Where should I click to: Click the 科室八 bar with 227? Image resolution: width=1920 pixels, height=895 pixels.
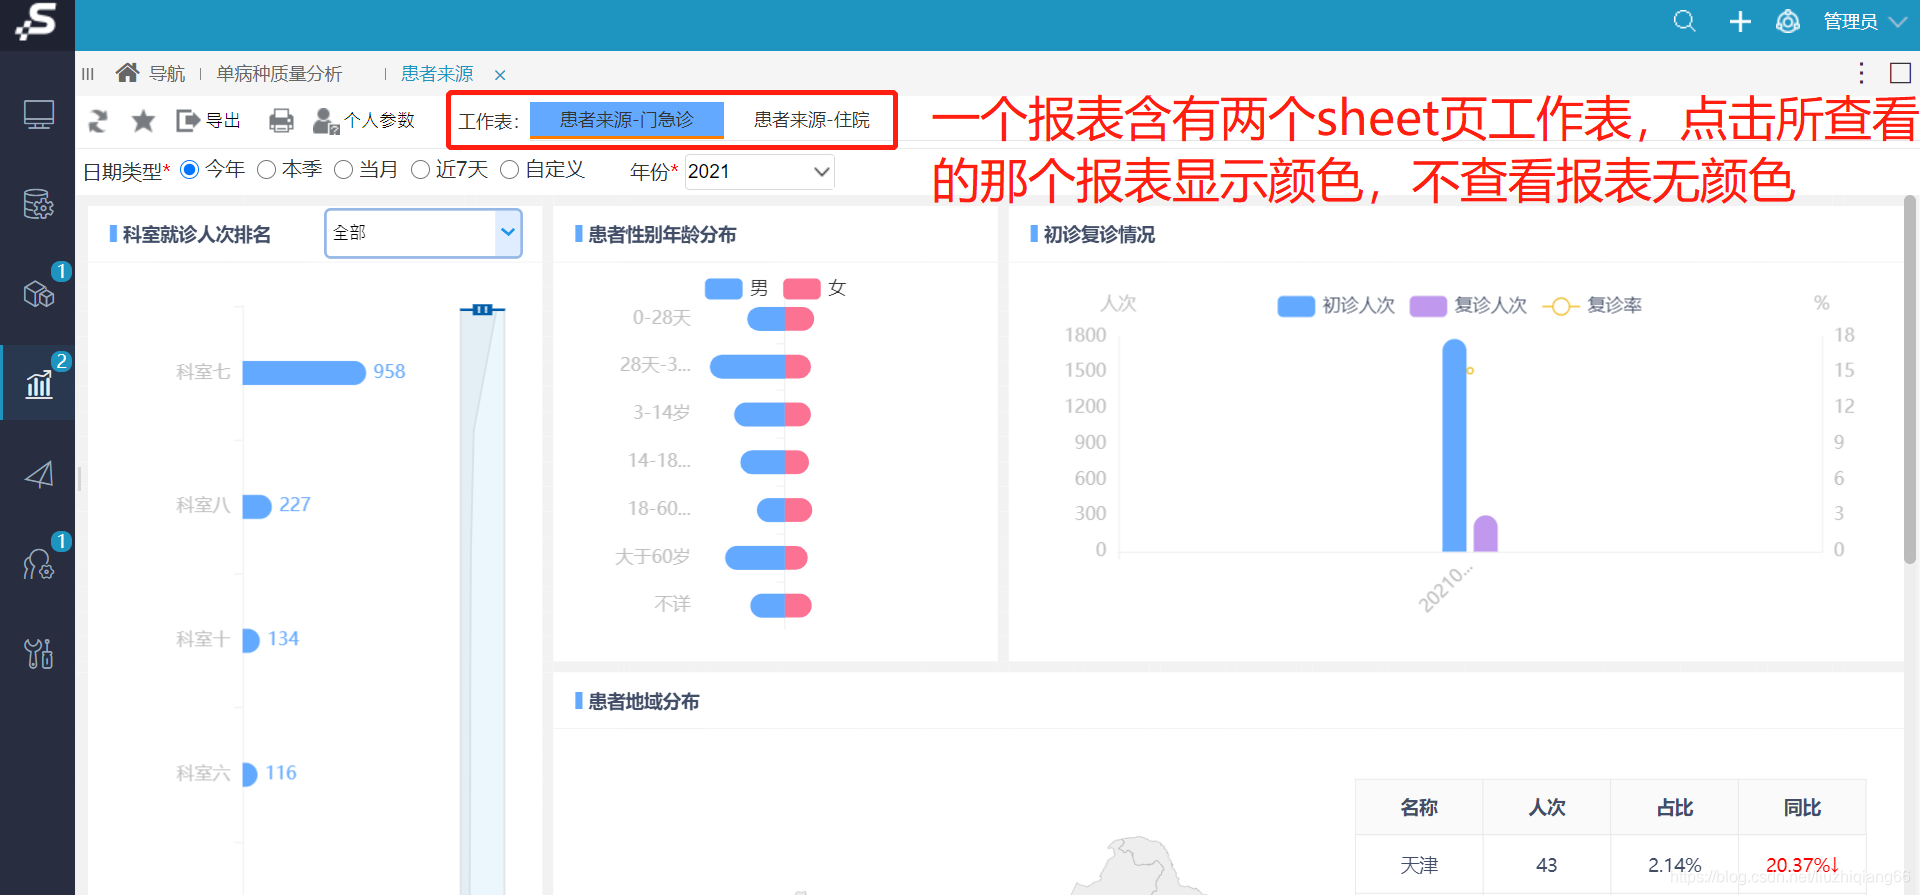[257, 506]
